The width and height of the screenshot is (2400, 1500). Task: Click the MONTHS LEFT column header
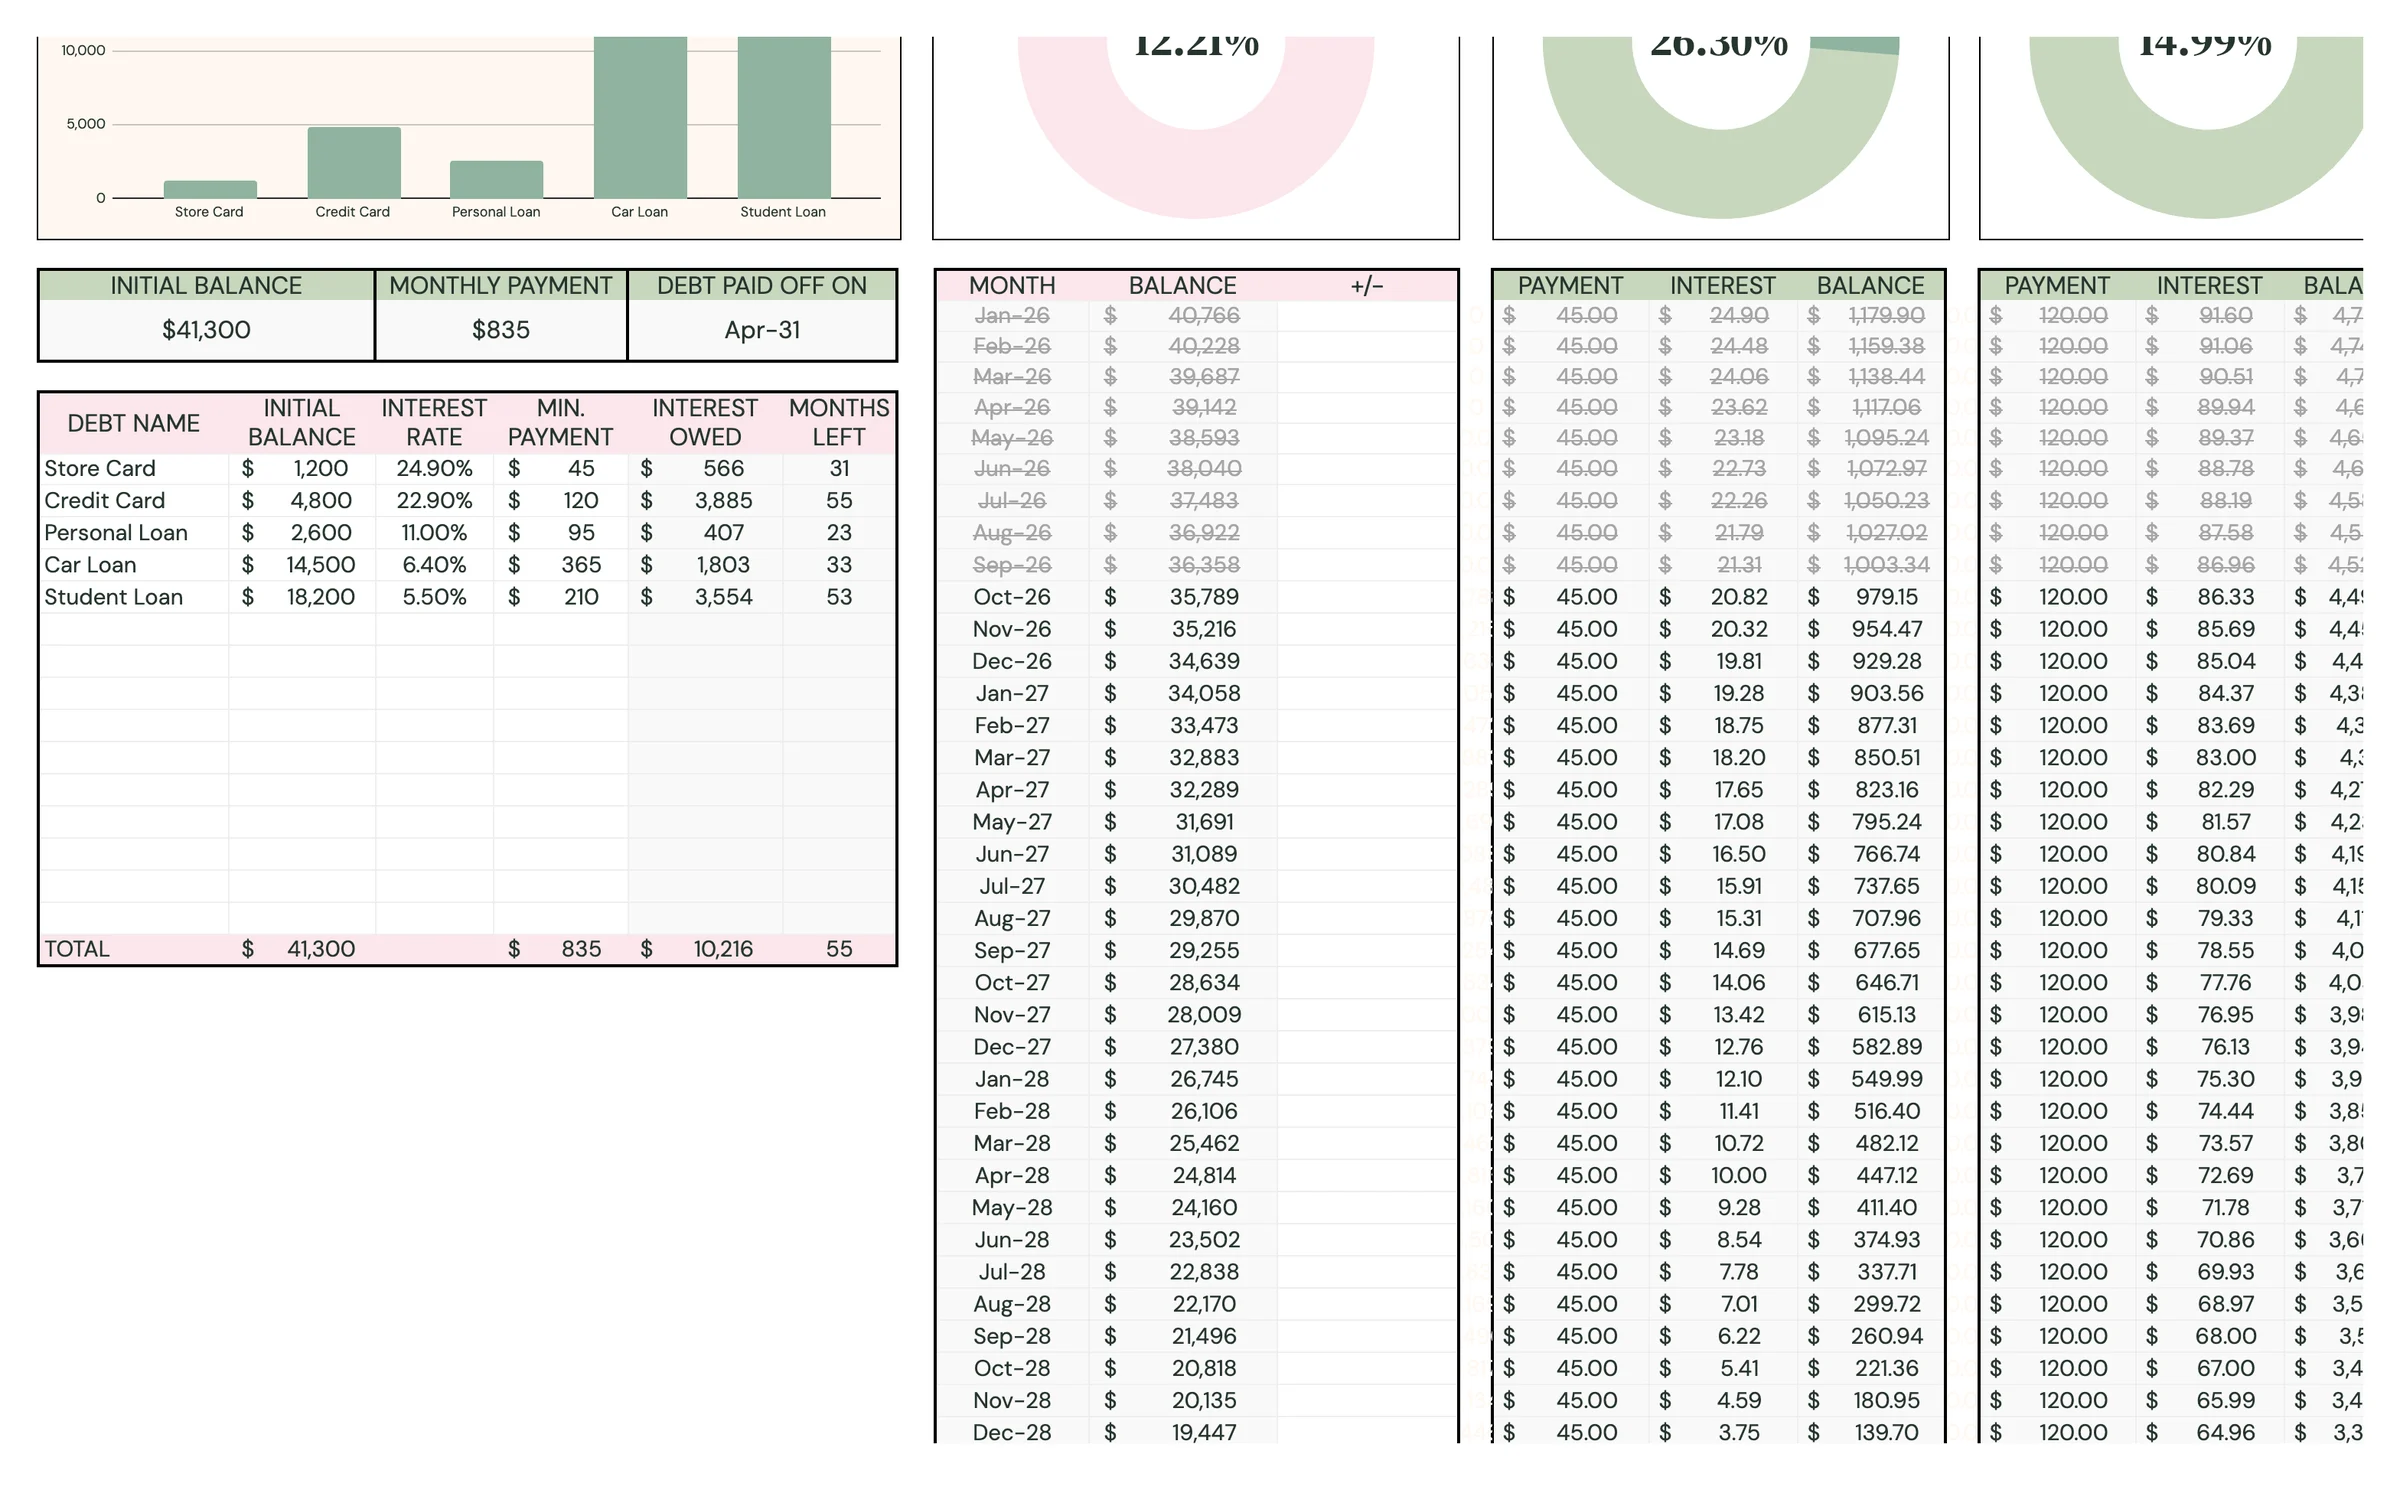[x=839, y=423]
